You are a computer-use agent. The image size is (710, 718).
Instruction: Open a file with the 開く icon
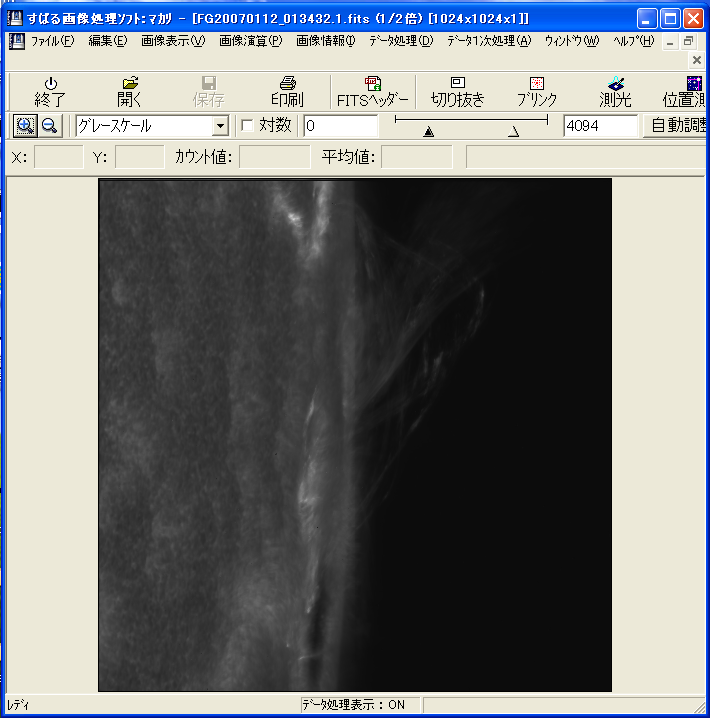129,91
